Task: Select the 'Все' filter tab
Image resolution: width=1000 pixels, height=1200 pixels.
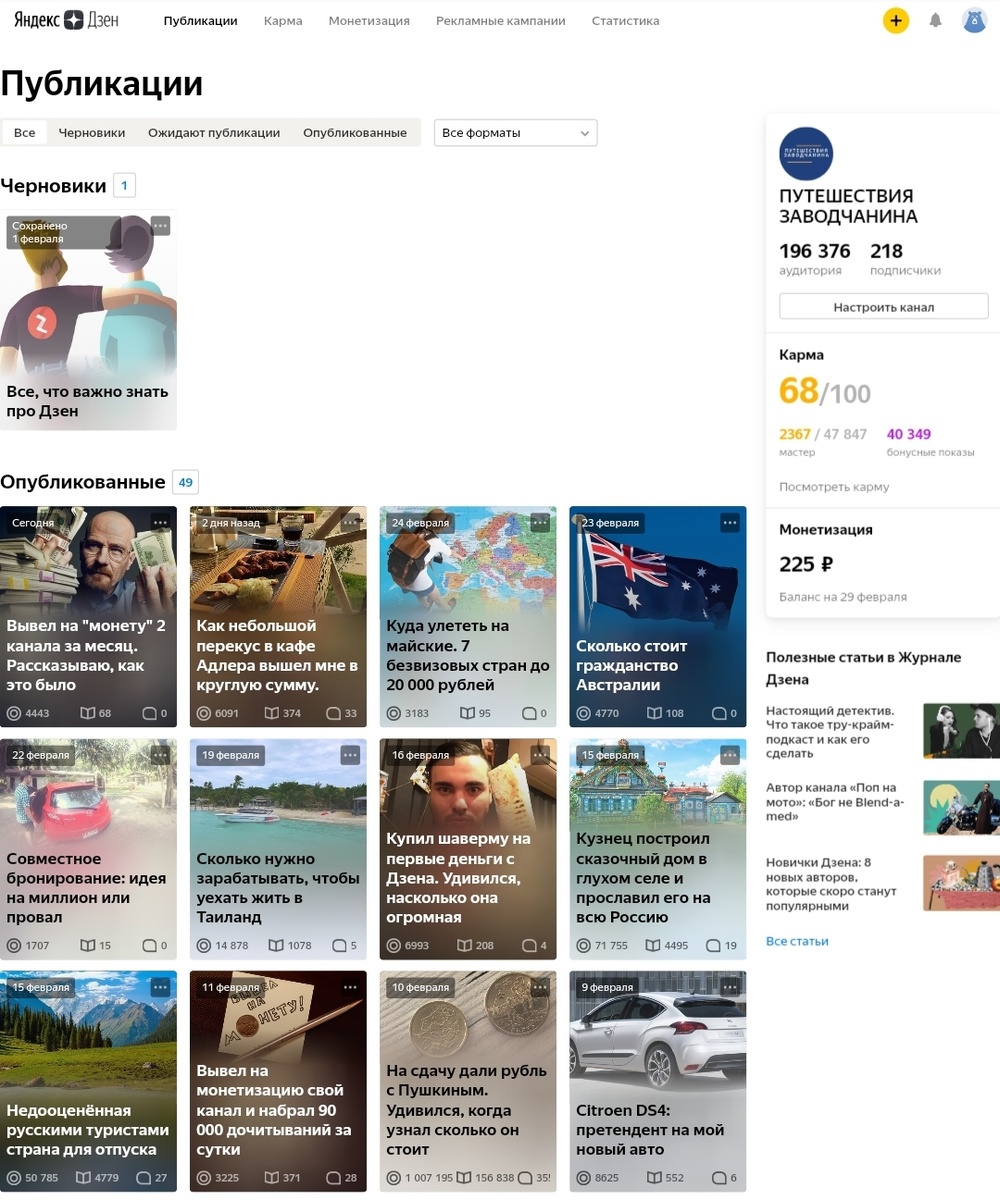Action: coord(24,133)
